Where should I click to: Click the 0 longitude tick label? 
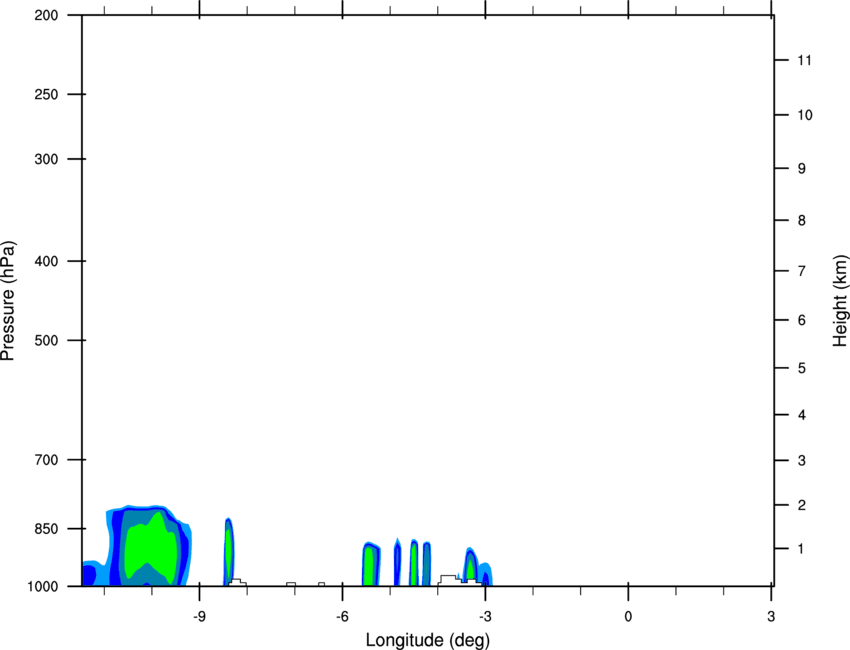628,617
